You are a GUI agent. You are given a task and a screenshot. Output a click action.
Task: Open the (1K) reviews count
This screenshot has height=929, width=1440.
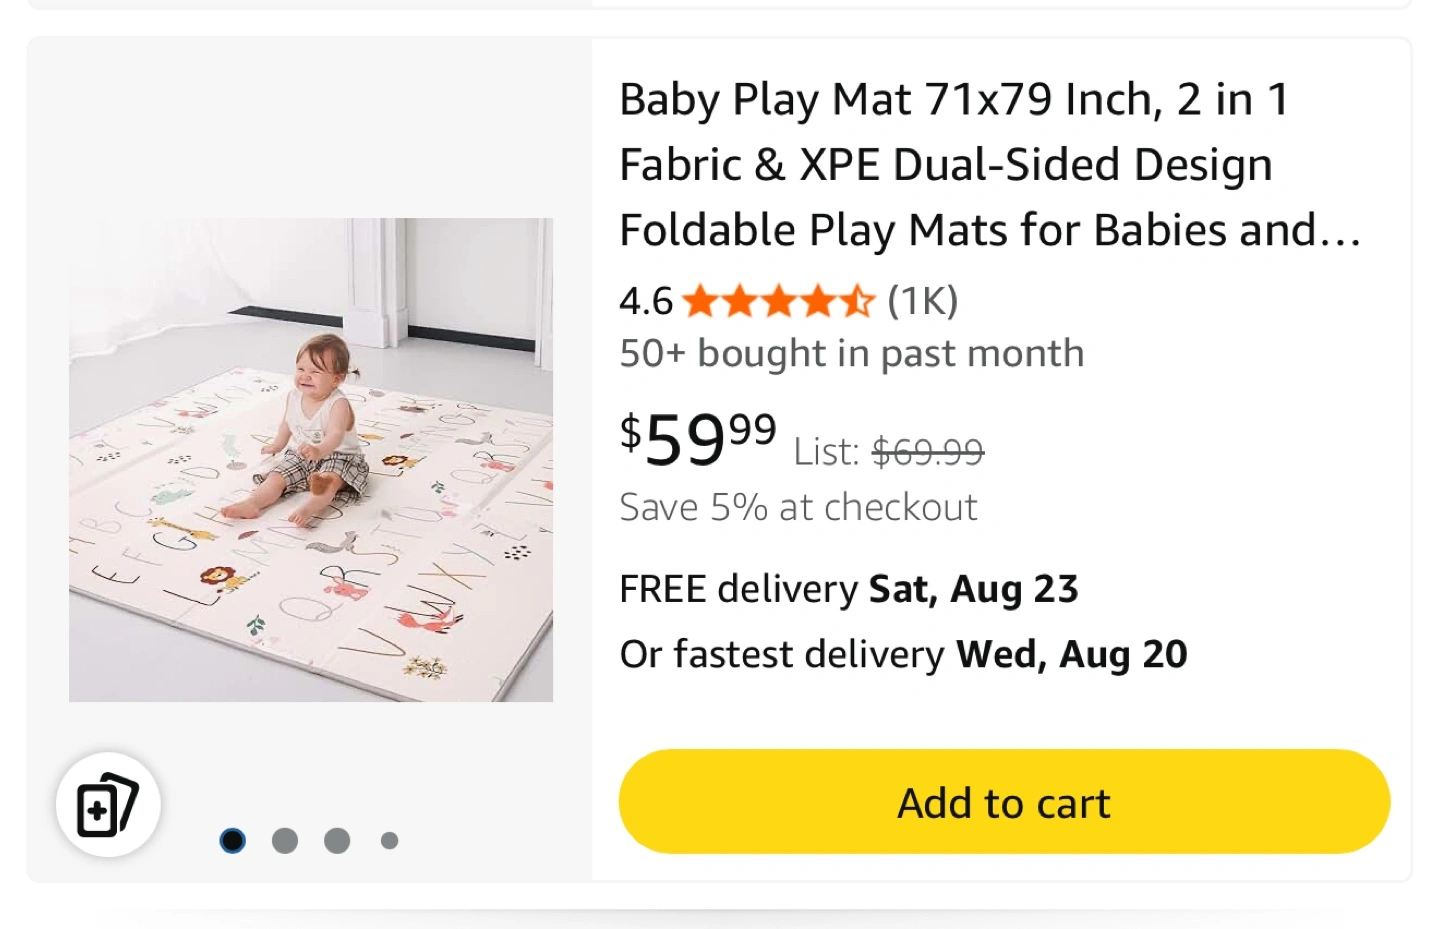pyautogui.click(x=922, y=300)
